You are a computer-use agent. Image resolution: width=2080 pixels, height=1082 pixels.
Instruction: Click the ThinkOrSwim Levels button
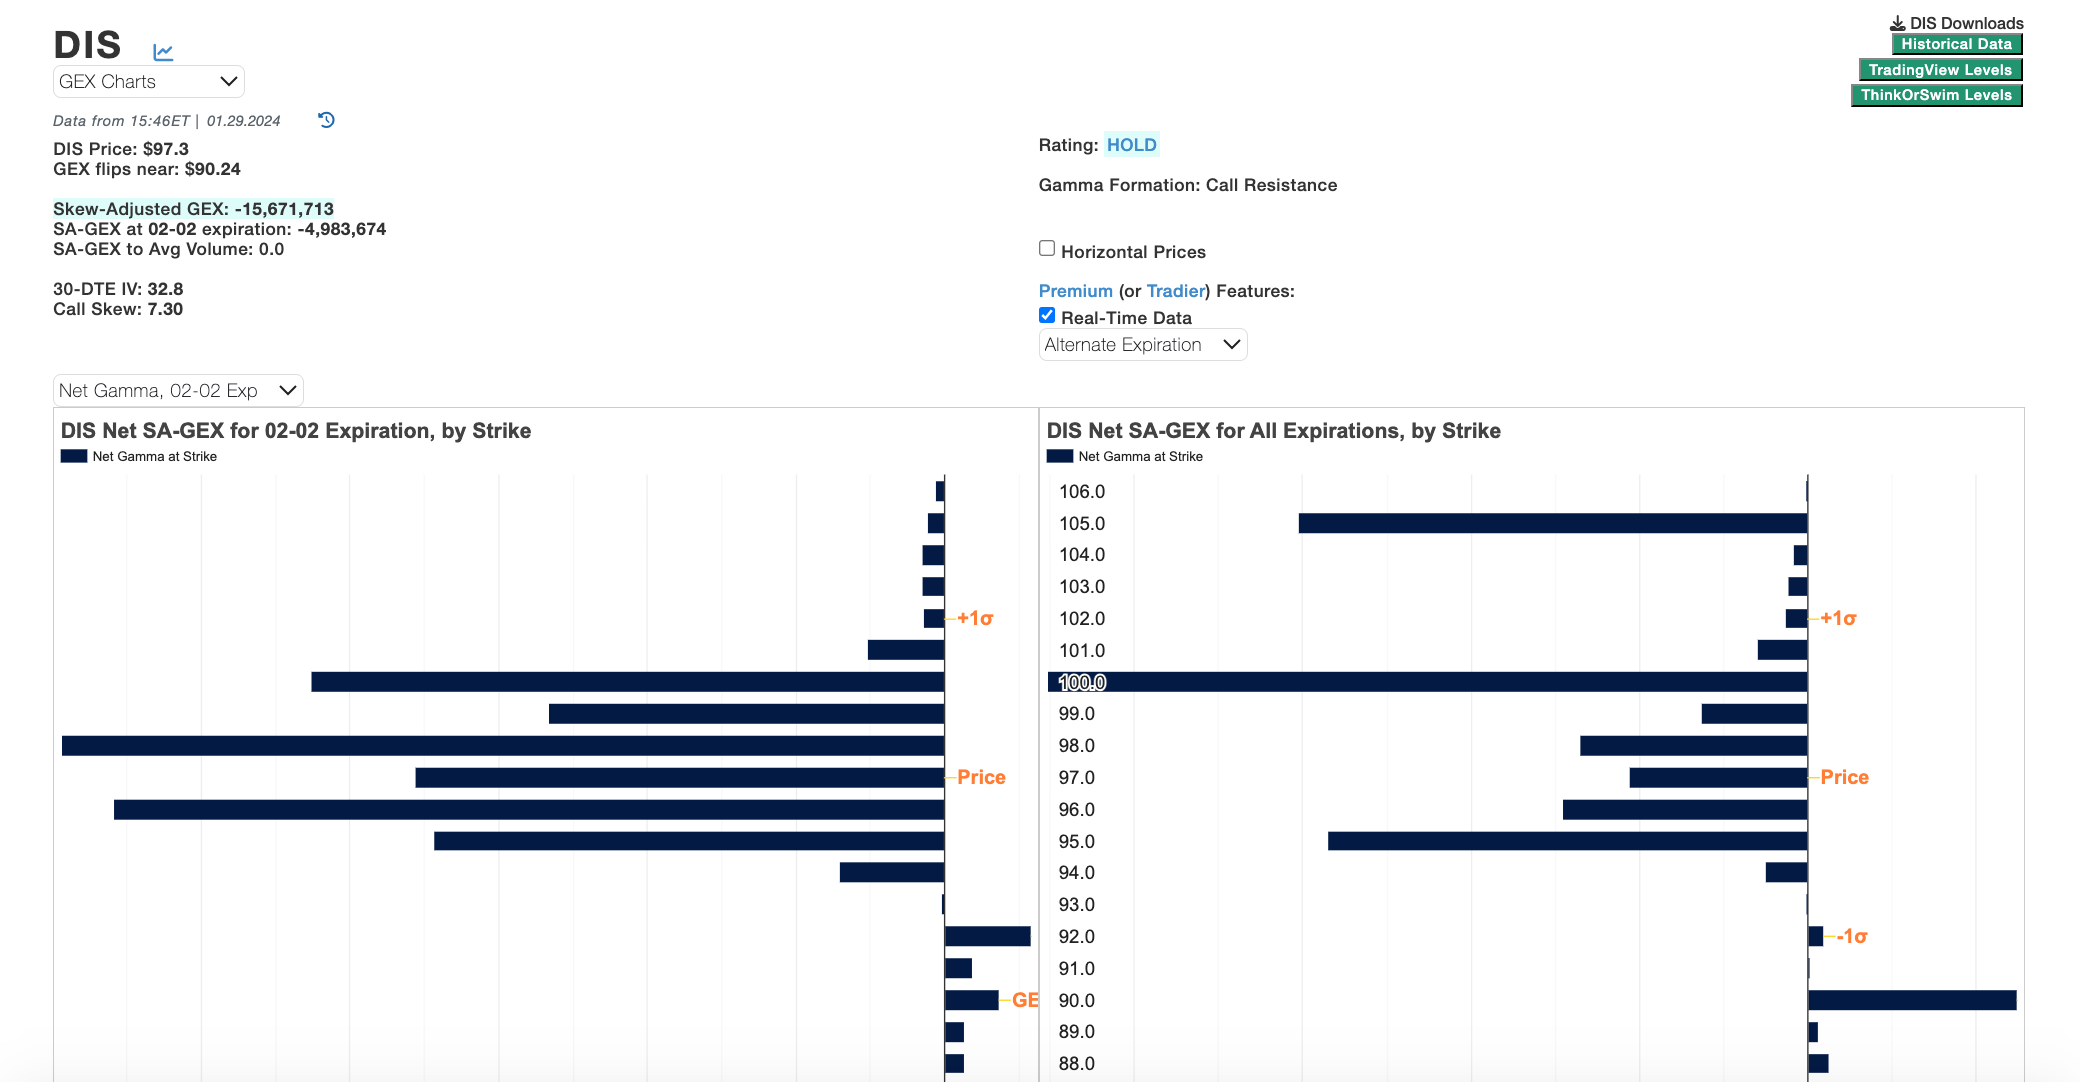1936,95
